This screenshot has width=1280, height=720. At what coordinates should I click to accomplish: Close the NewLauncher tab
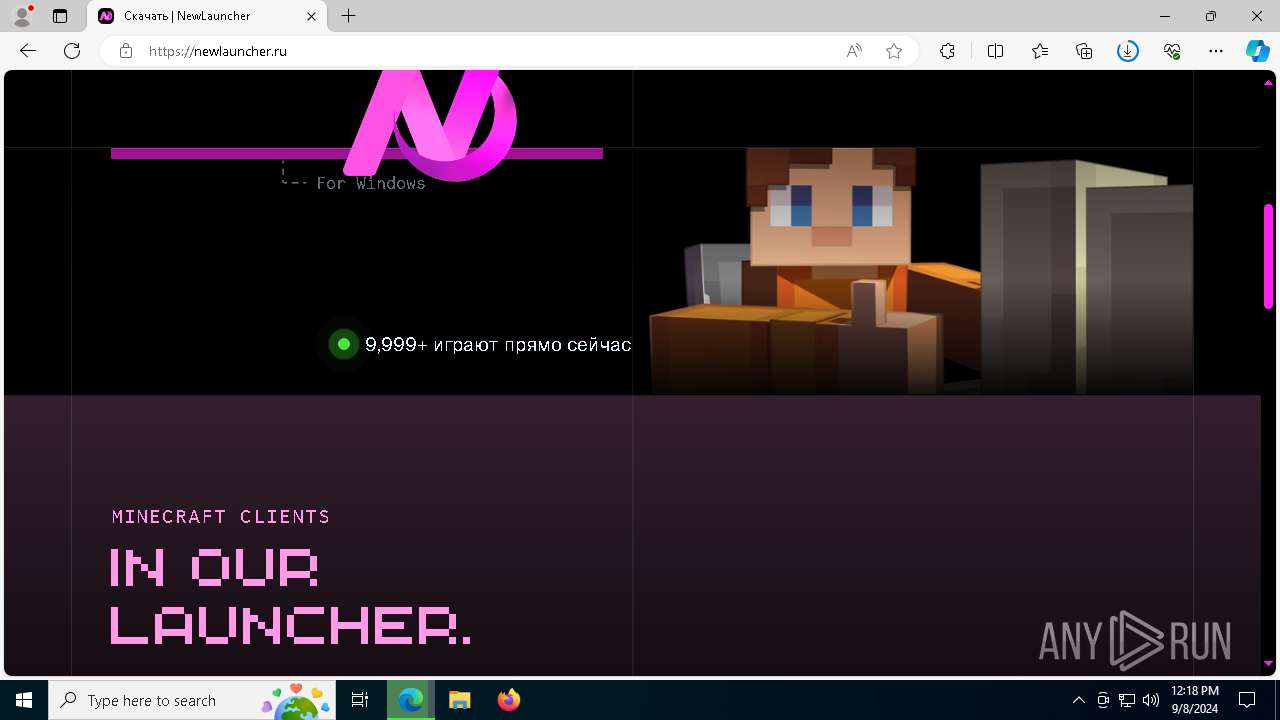pyautogui.click(x=311, y=16)
